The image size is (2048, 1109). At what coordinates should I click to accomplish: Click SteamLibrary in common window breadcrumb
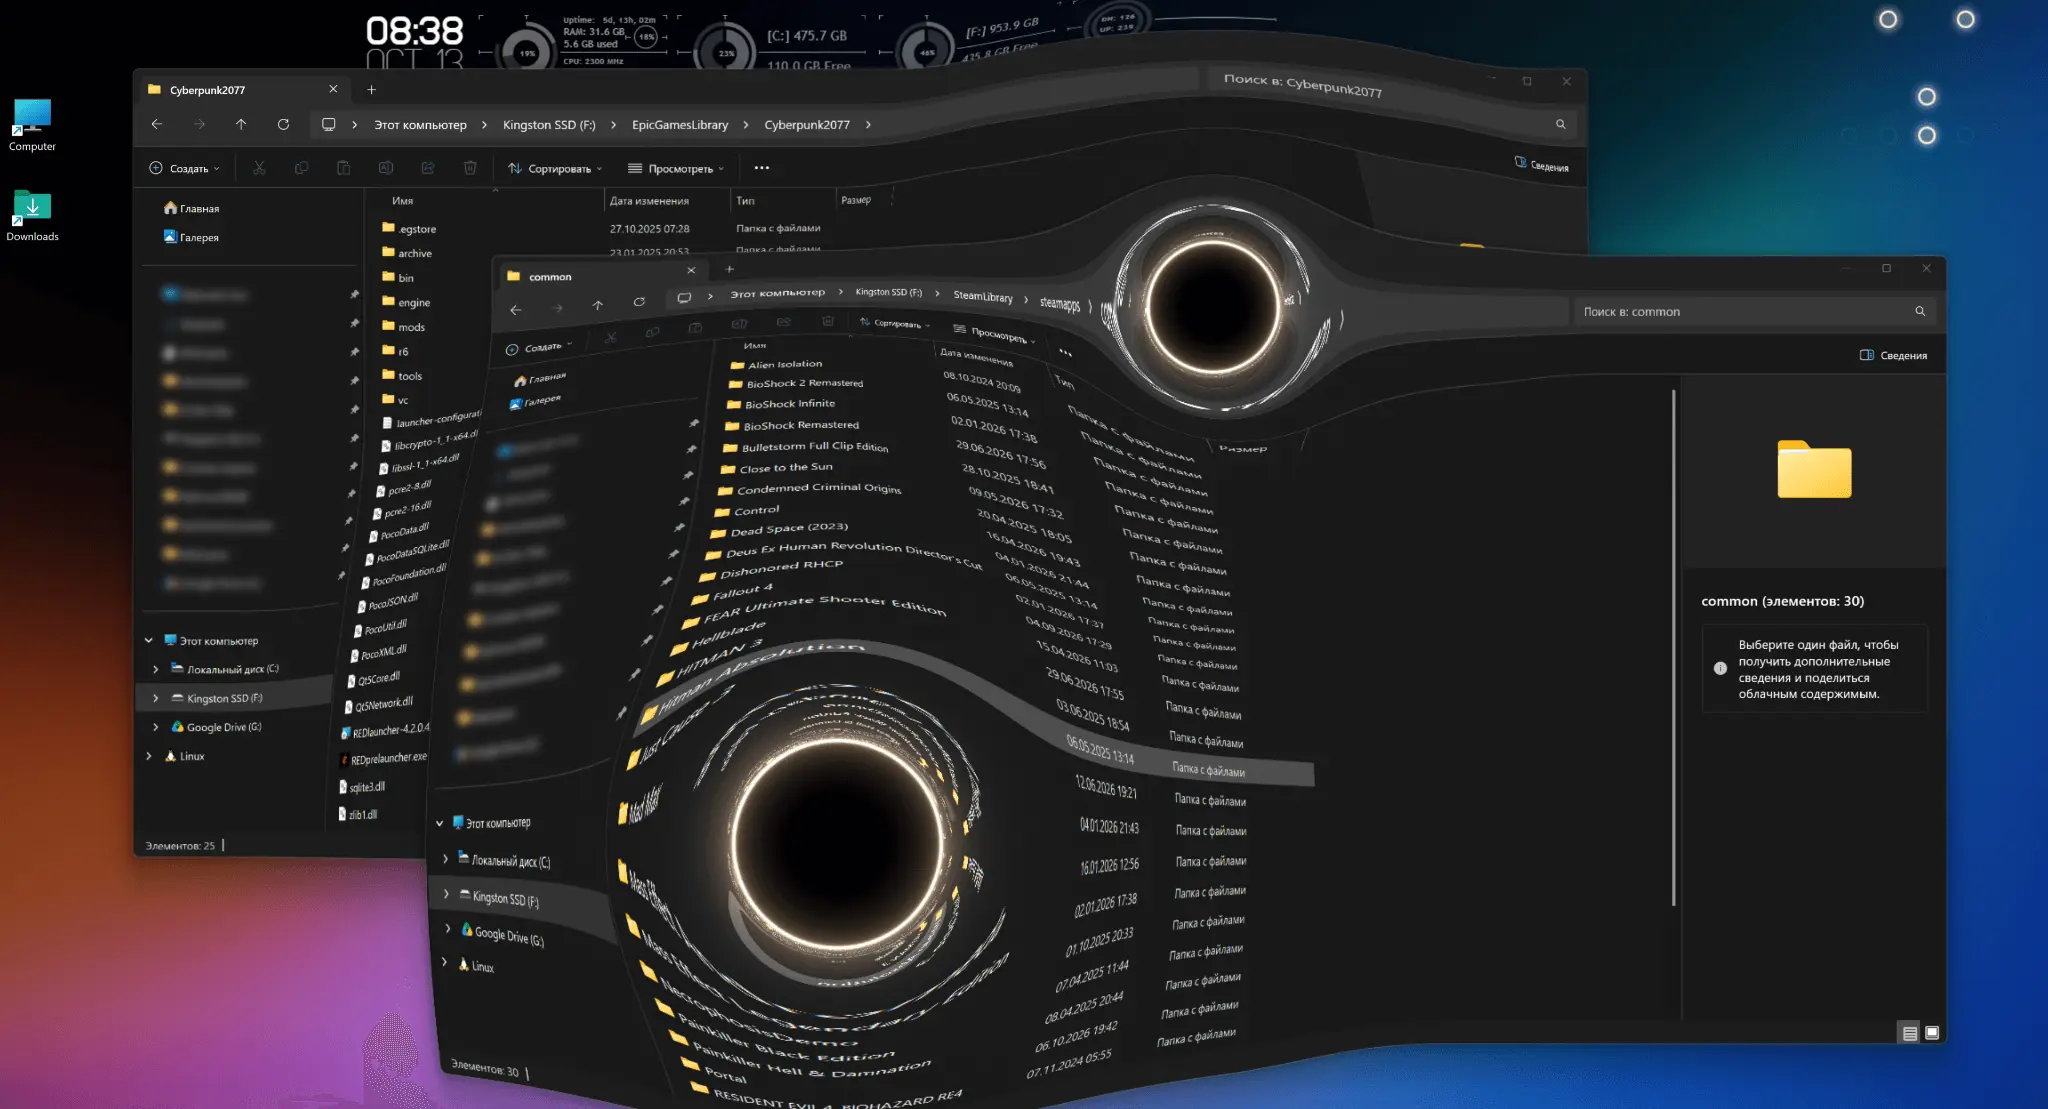pyautogui.click(x=983, y=296)
